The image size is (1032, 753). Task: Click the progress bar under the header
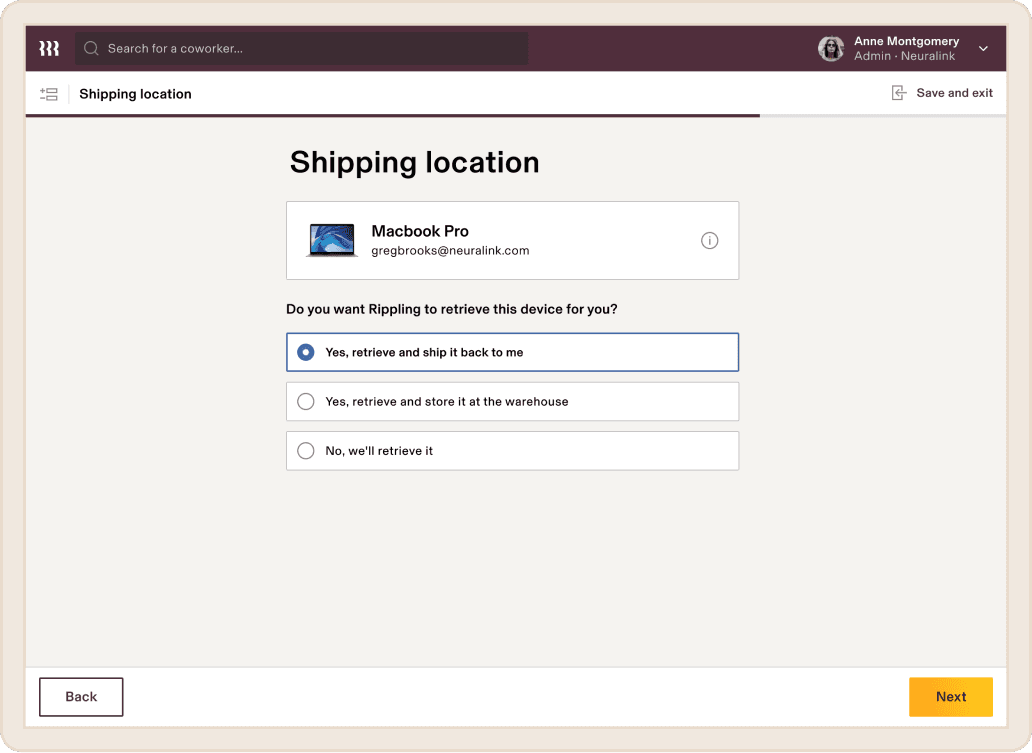[x=392, y=116]
